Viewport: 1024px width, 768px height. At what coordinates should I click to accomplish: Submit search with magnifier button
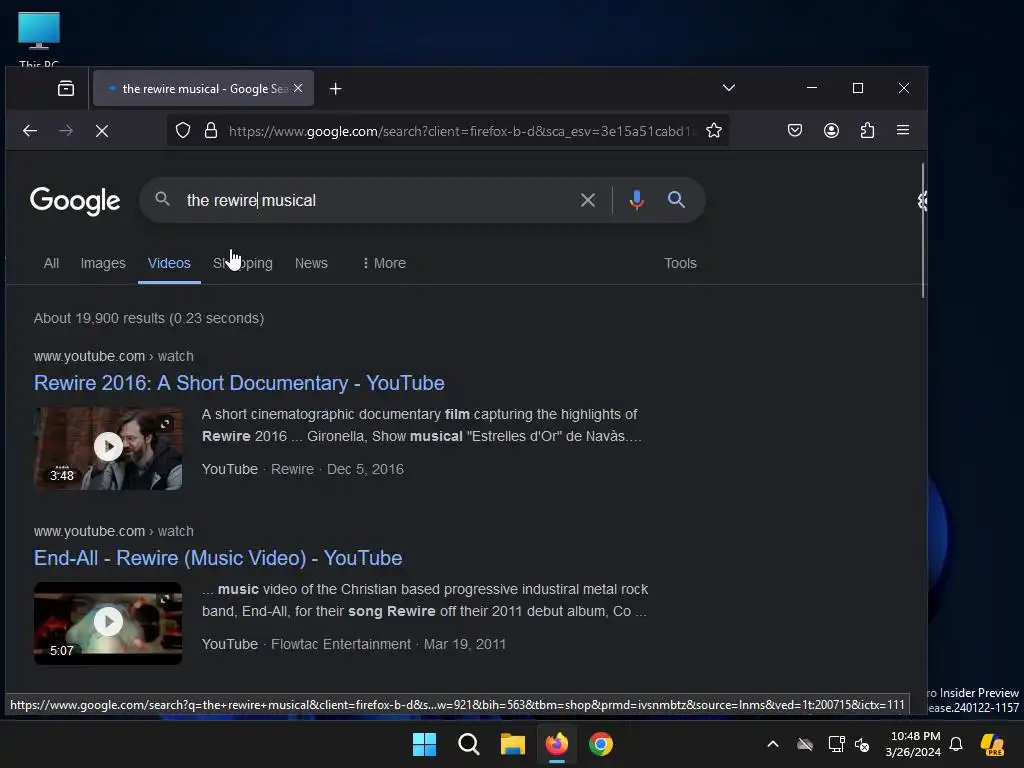[x=677, y=200]
